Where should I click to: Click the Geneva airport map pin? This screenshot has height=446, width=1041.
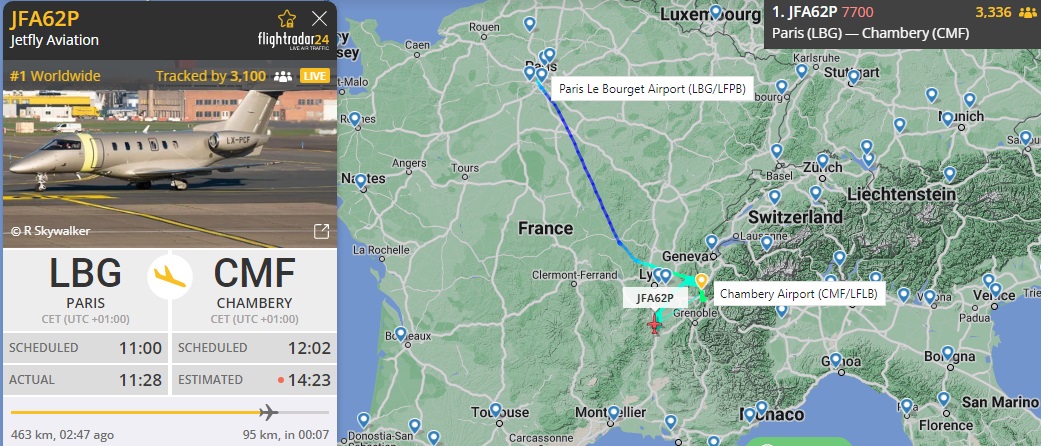(x=712, y=242)
